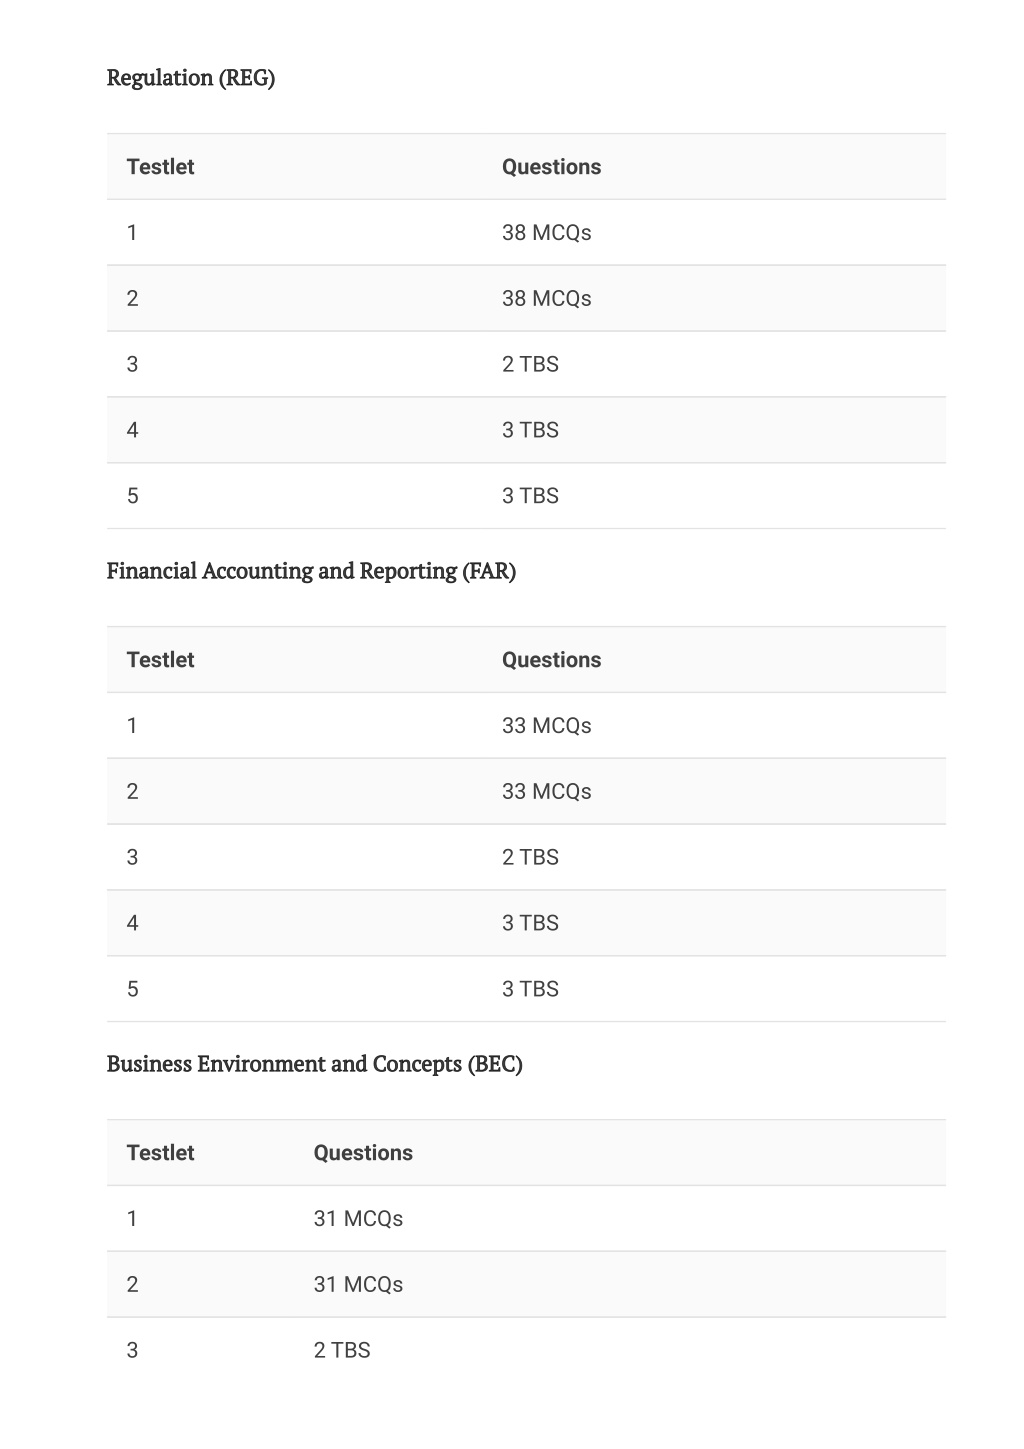The width and height of the screenshot is (1024, 1449).
Task: Click the 2 TBS cell in BEC table
Action: [x=342, y=1351]
